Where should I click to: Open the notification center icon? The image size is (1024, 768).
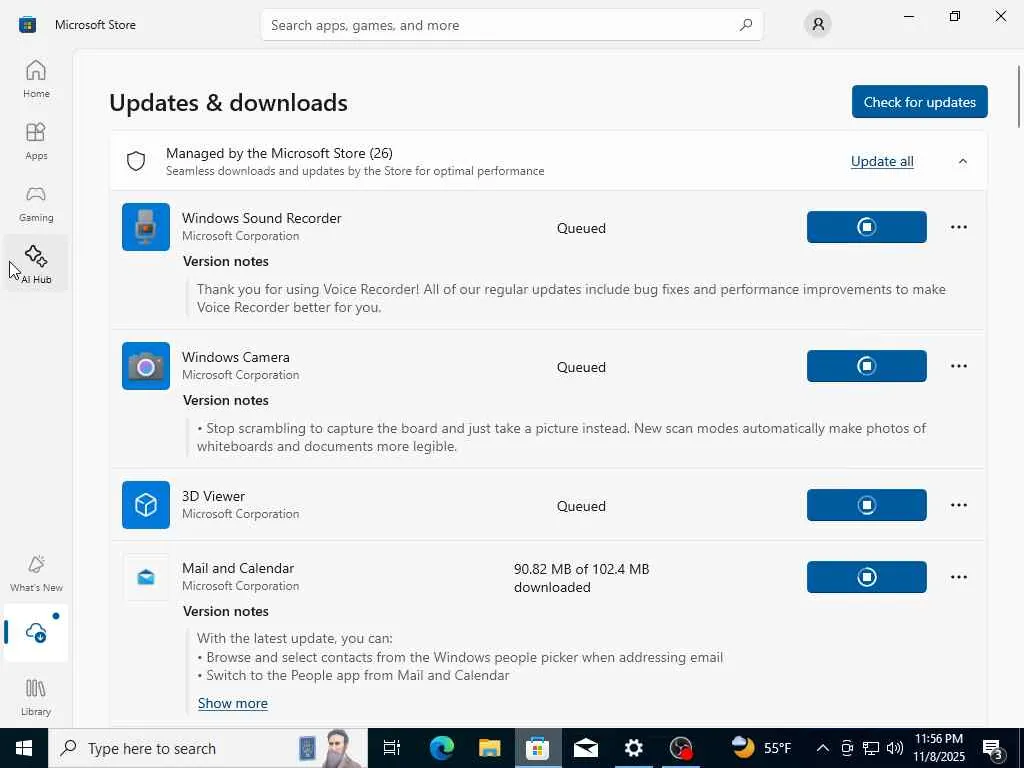[x=993, y=748]
